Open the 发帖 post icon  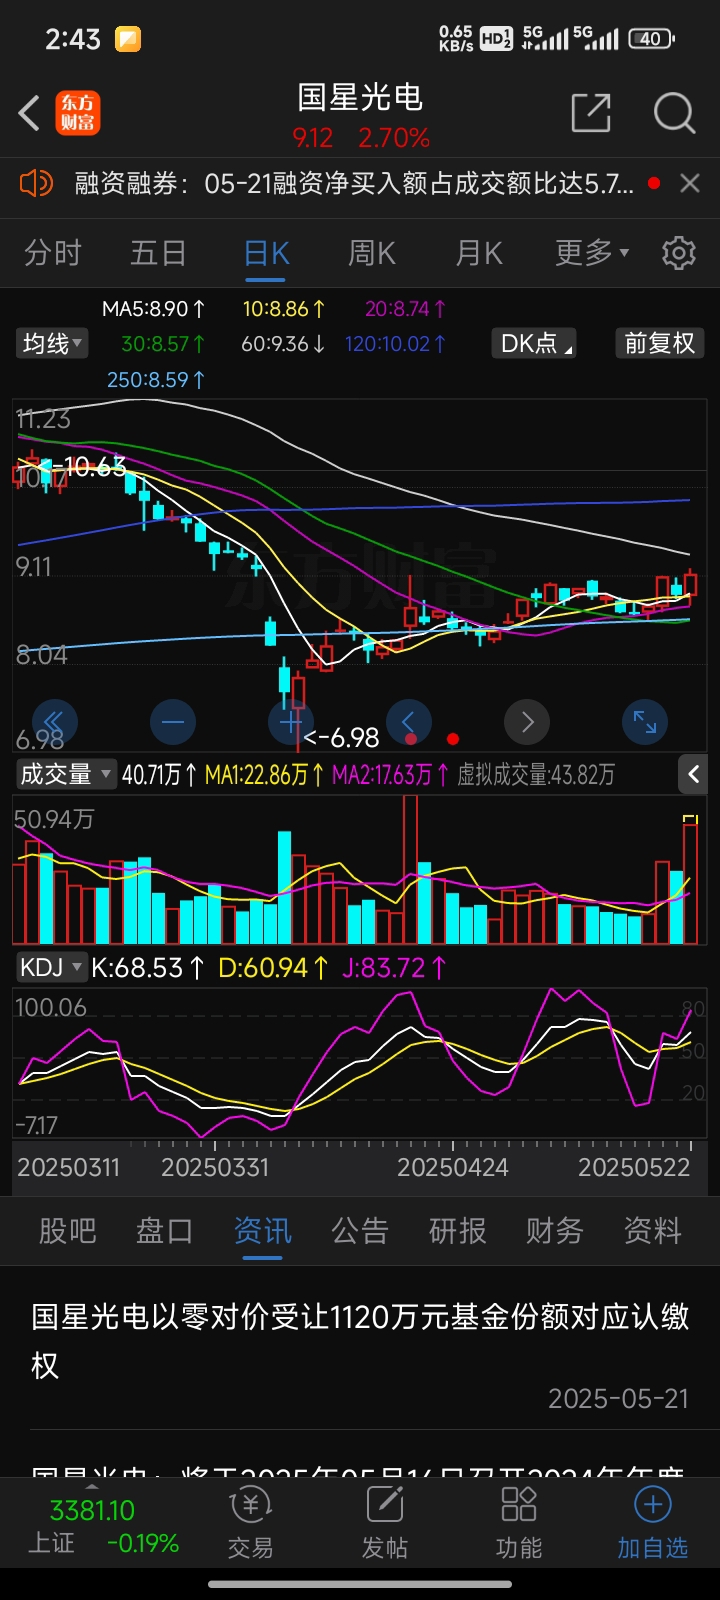385,1523
